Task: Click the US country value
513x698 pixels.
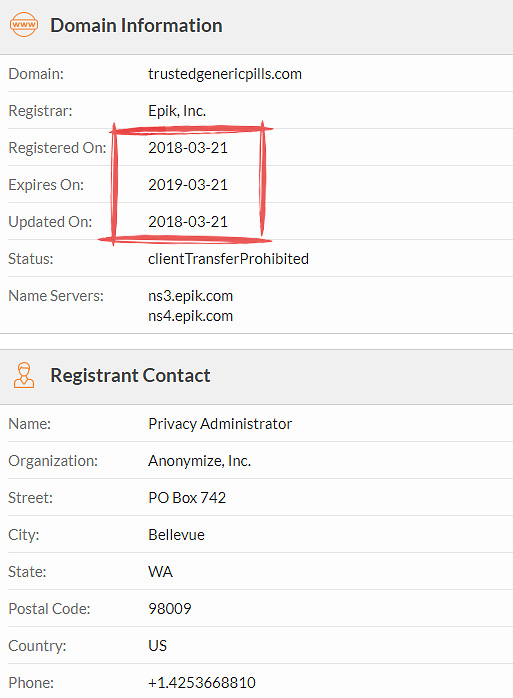Action: coord(157,645)
